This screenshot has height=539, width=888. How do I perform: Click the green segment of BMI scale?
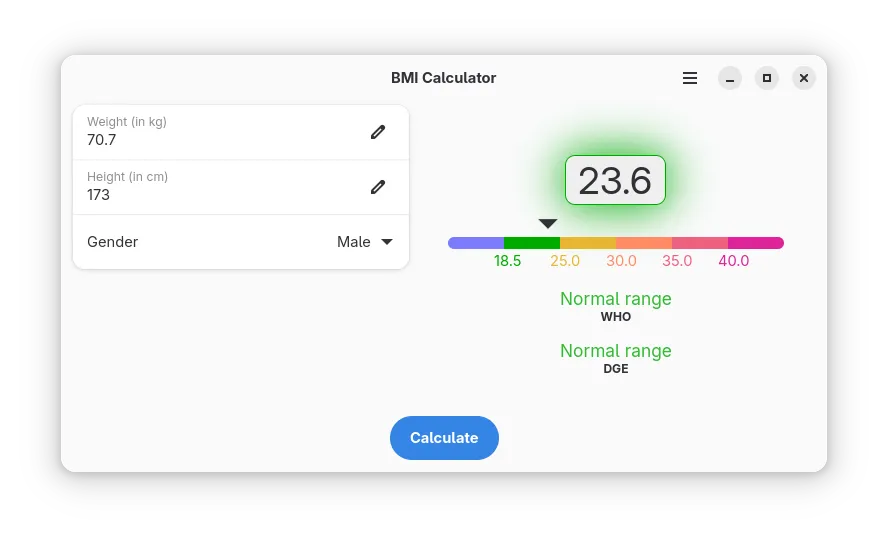pos(532,243)
